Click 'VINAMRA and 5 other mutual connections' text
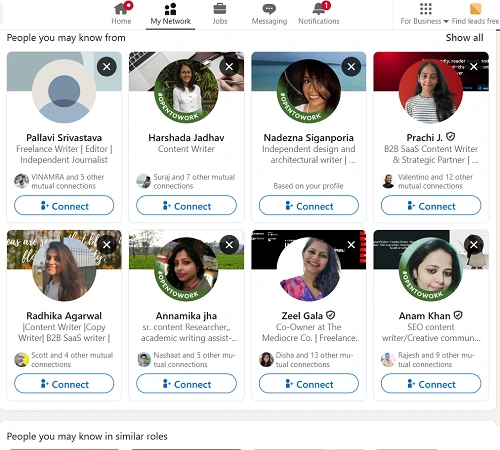 point(68,181)
